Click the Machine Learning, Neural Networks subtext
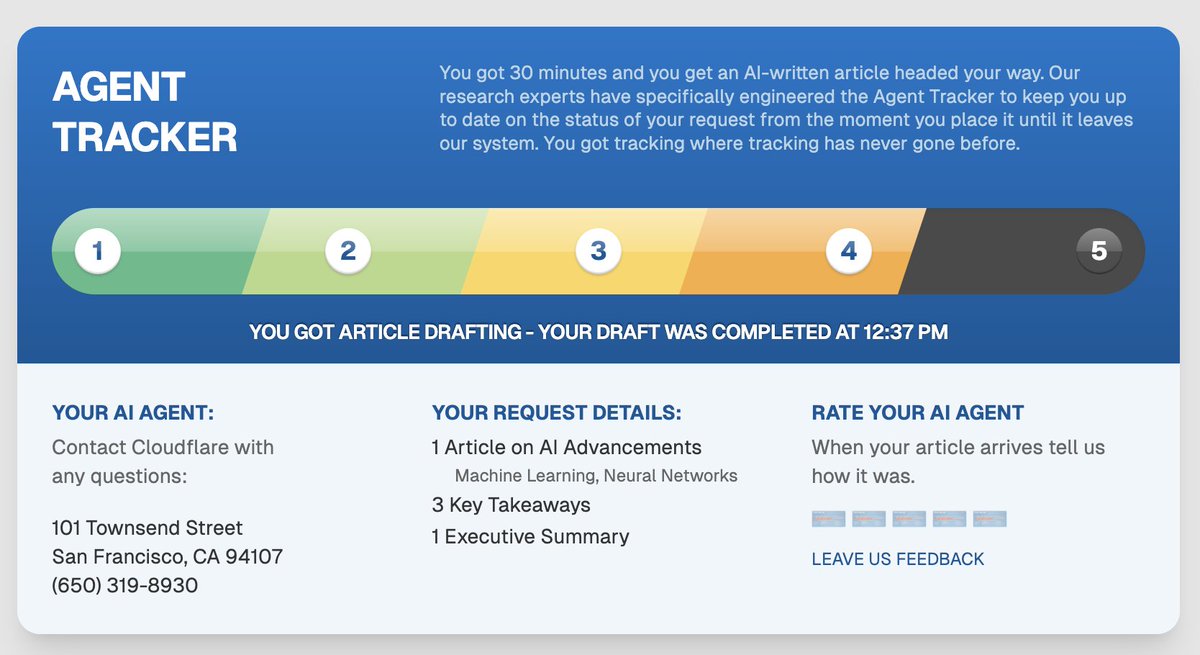 [596, 476]
